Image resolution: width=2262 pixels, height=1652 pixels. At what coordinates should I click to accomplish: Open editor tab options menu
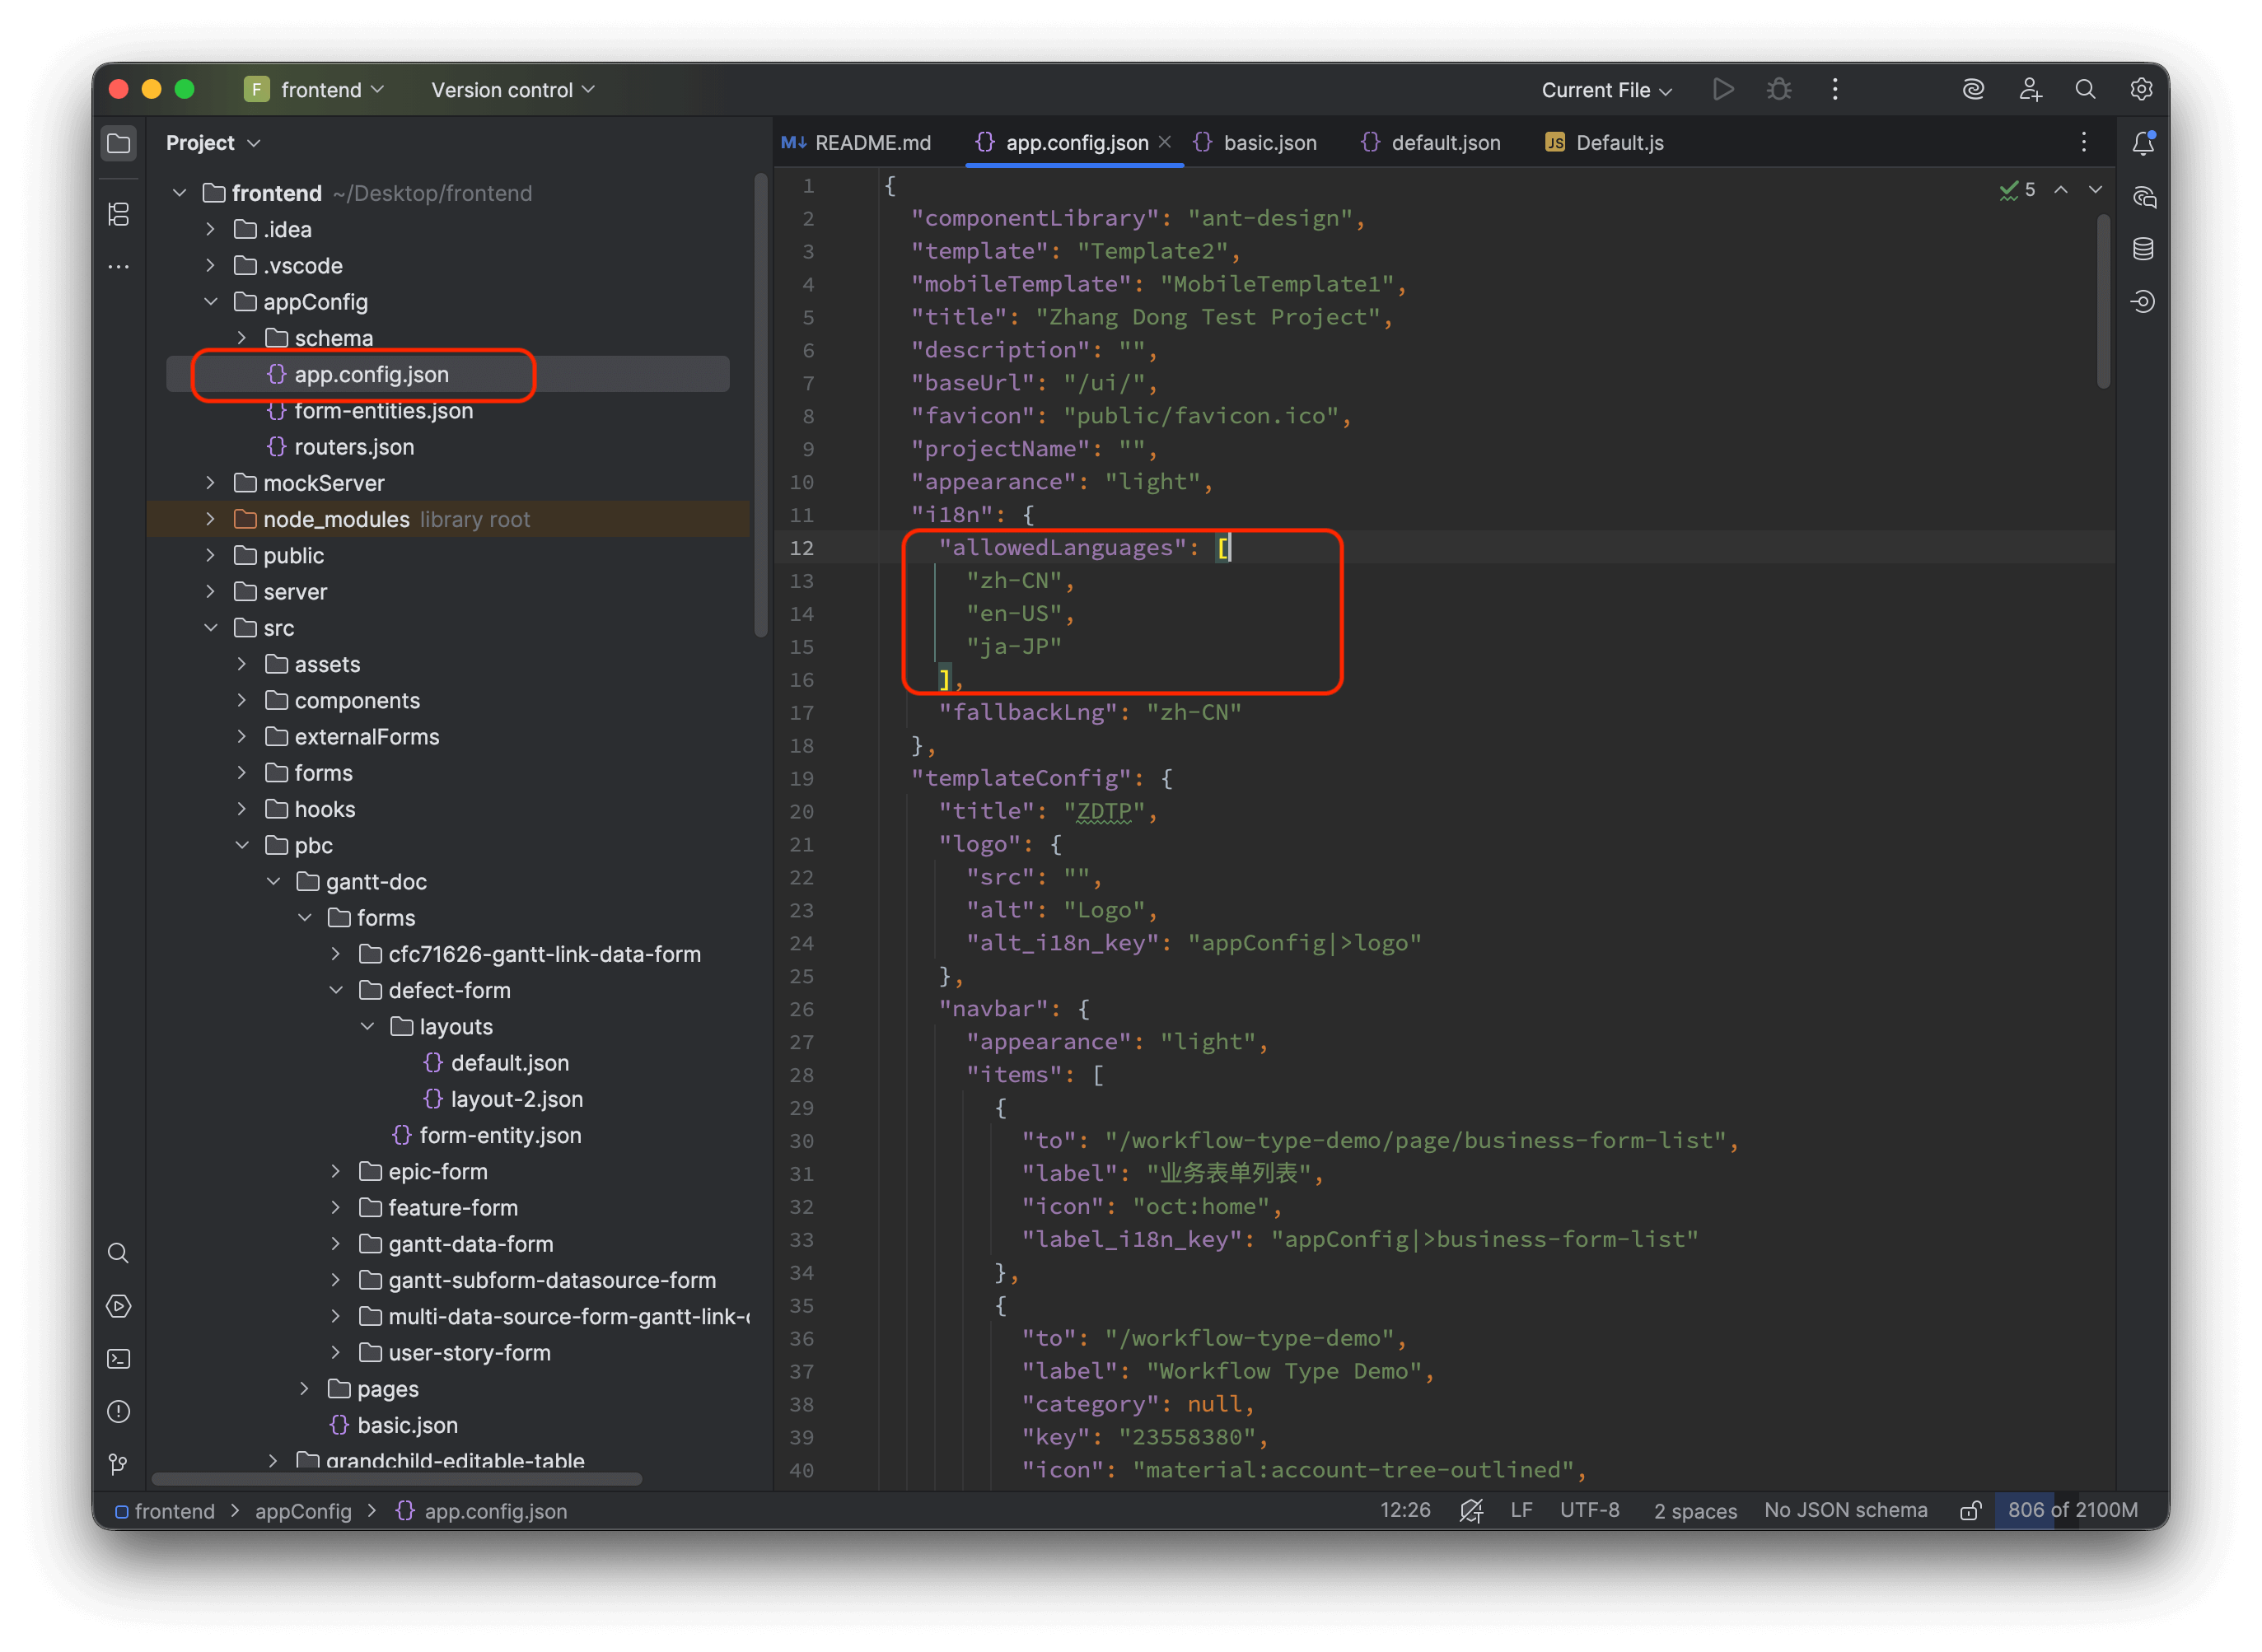click(2084, 143)
